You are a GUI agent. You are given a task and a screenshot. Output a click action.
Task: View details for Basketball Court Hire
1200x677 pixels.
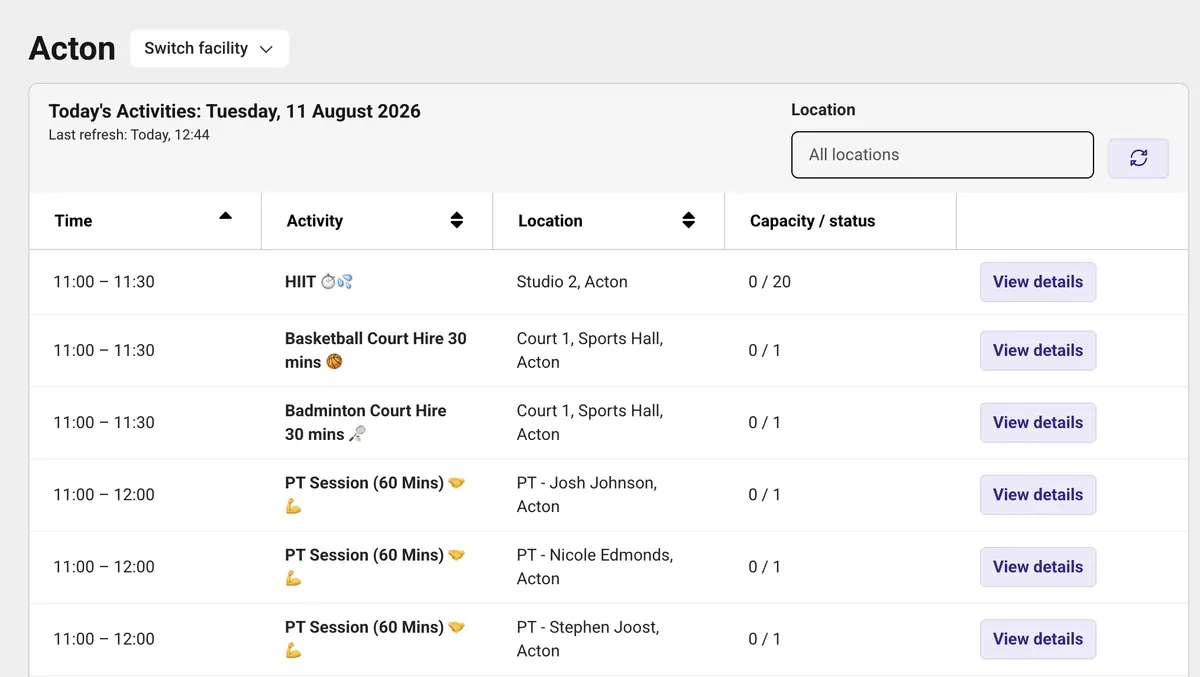[1038, 350]
